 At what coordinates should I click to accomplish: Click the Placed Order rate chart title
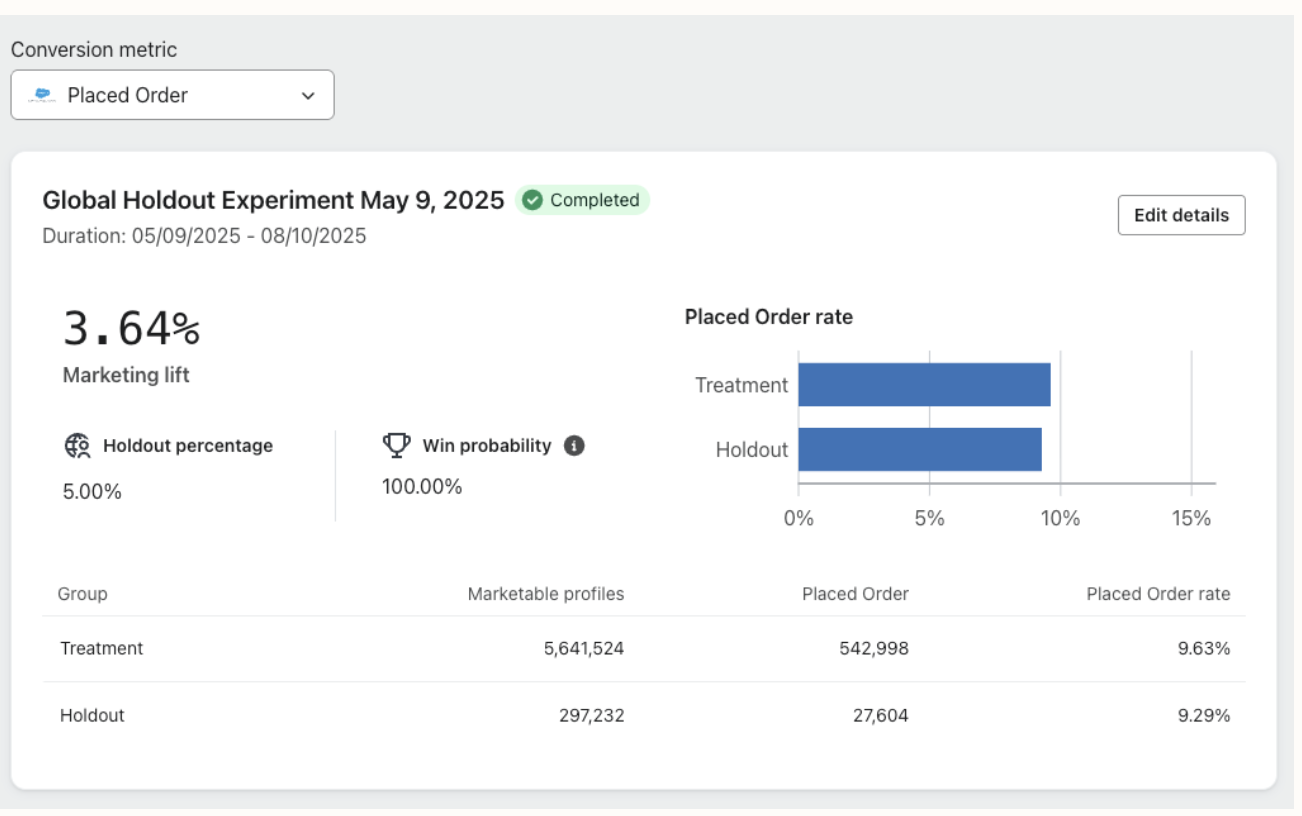click(x=768, y=317)
